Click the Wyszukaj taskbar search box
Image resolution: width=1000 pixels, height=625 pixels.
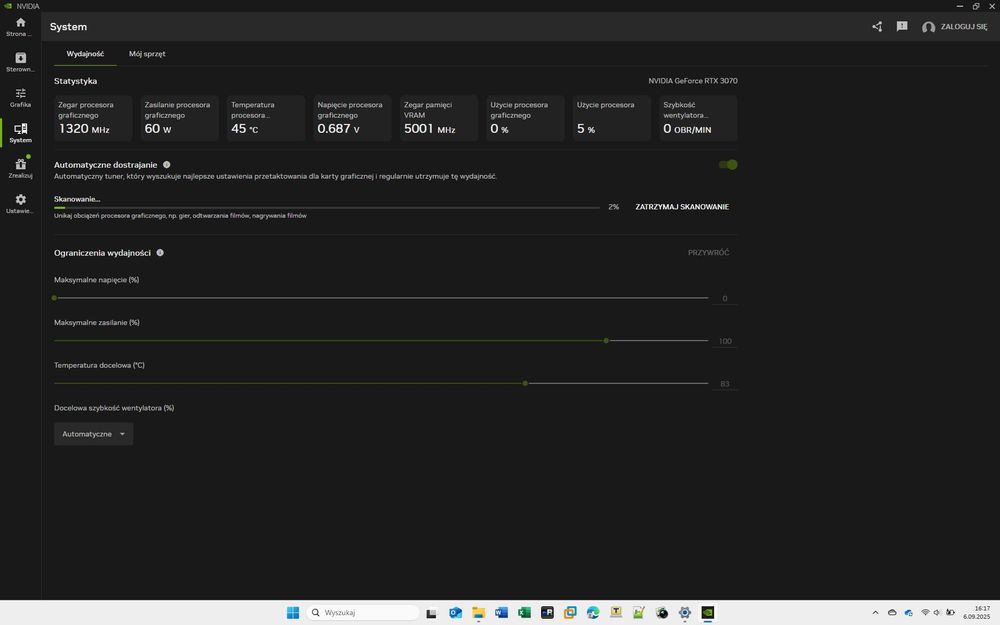tap(362, 613)
